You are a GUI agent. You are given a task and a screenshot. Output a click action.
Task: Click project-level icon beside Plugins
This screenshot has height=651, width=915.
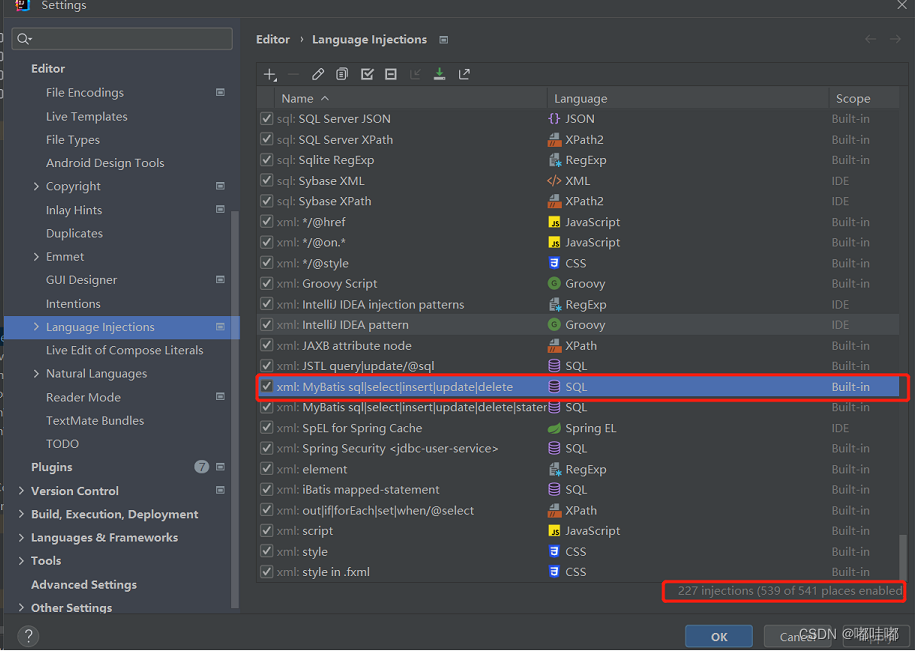point(220,467)
